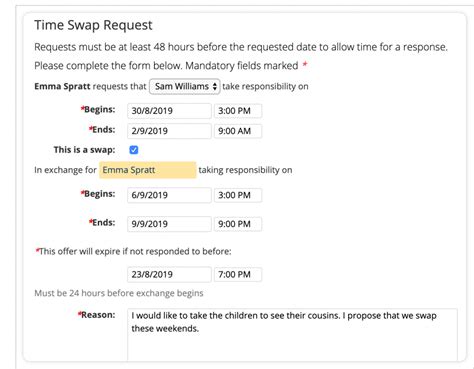Click the 'This offer will expire' label
This screenshot has width=474, height=369.
tap(133, 251)
